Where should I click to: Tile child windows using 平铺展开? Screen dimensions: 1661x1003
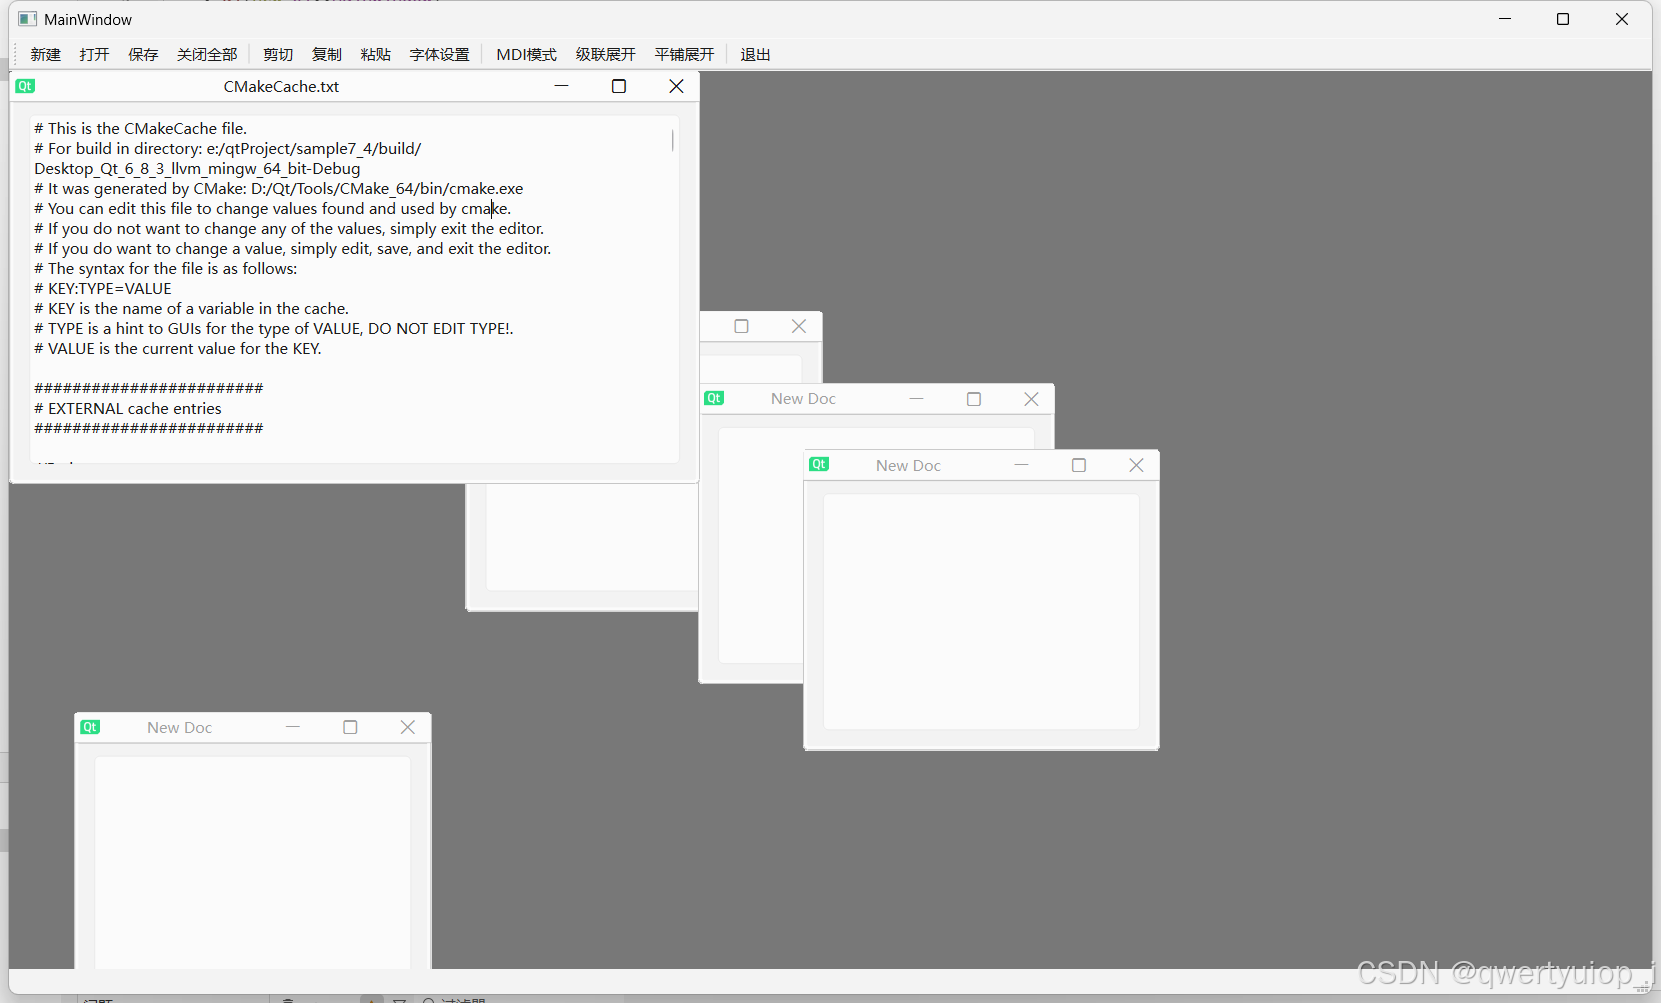click(x=684, y=55)
